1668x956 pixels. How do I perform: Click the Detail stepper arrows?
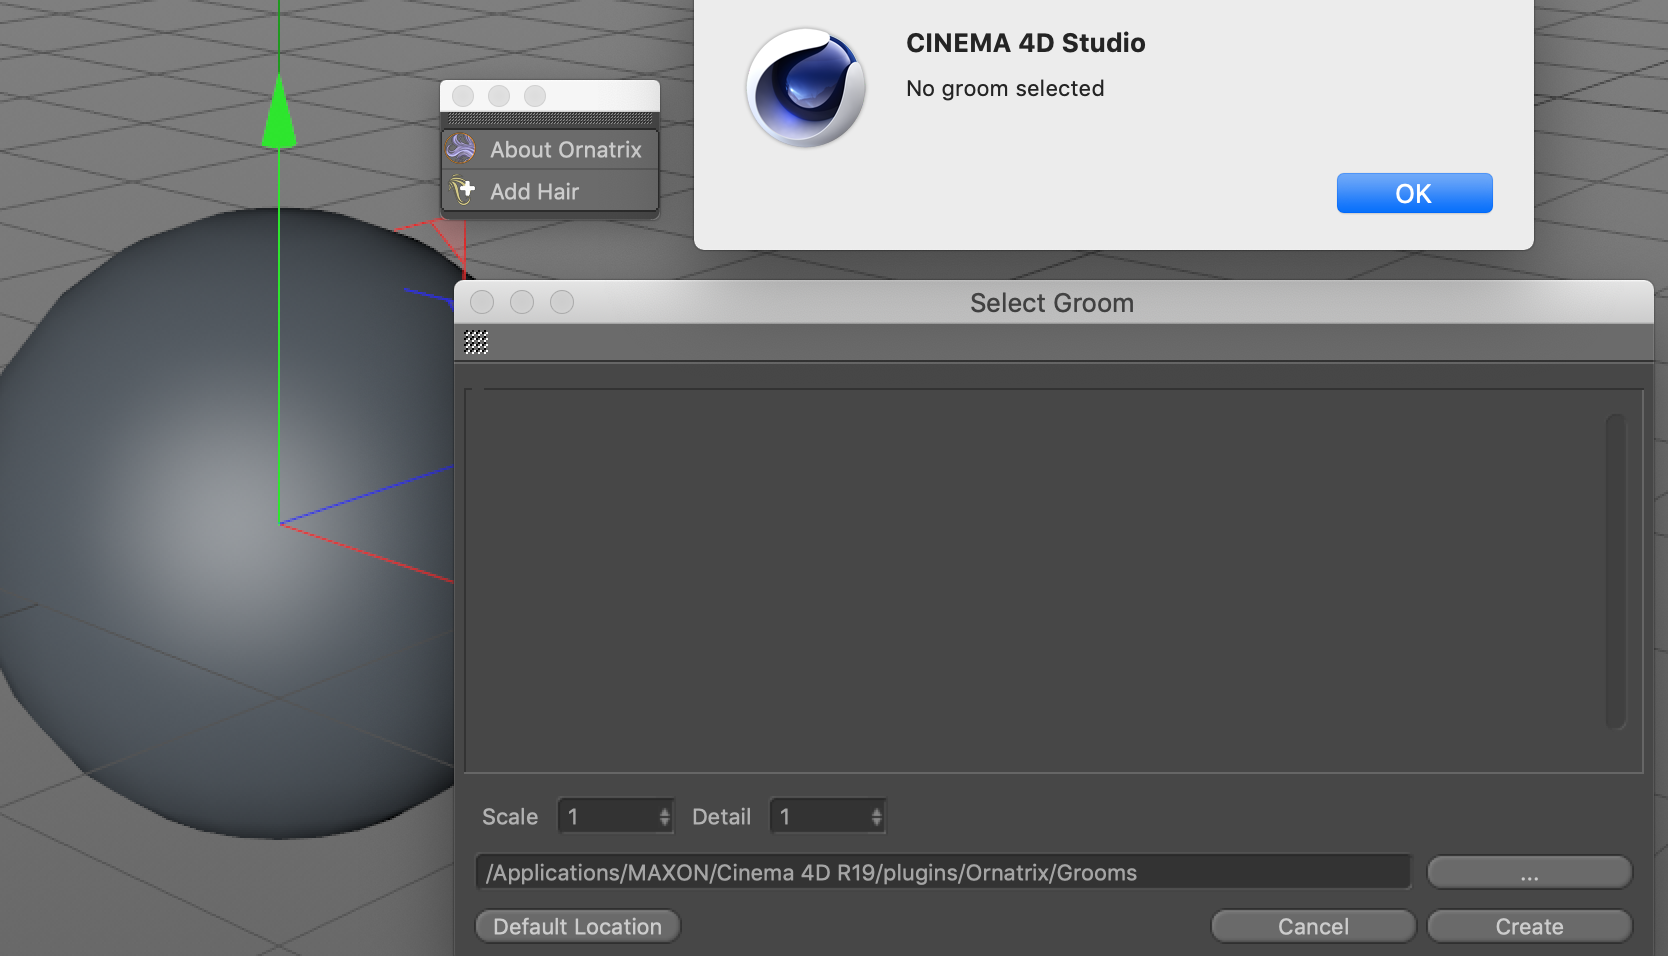click(x=876, y=817)
